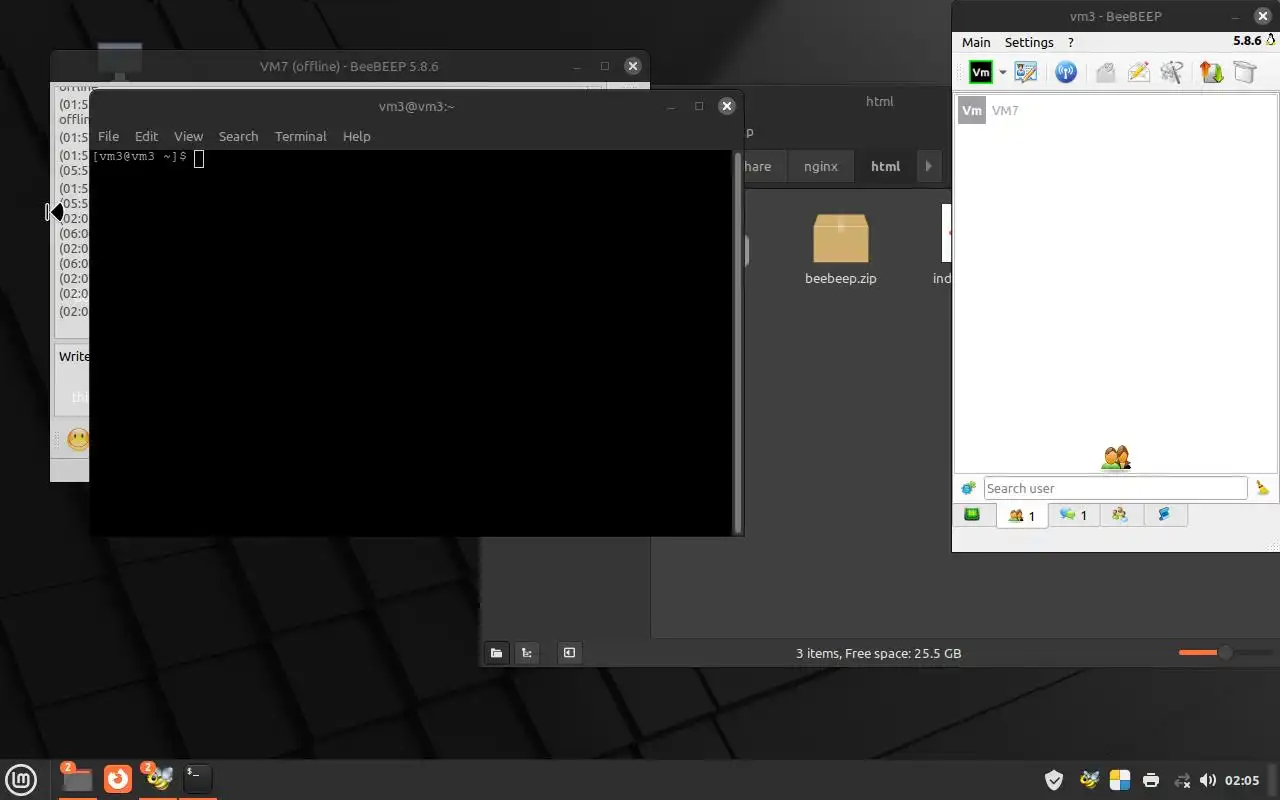
Task: Click the BeeBEEP tray bee icon
Action: (x=1088, y=780)
